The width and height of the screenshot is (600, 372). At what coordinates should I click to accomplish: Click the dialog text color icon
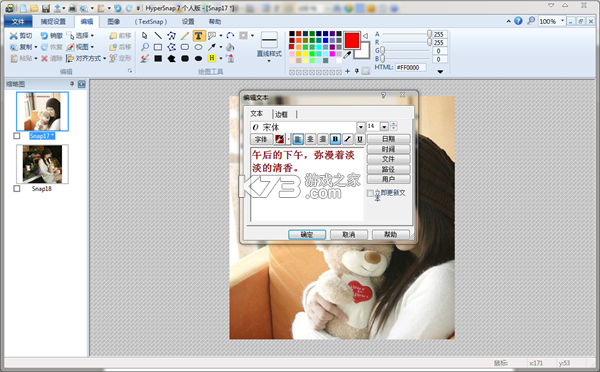pyautogui.click(x=279, y=139)
